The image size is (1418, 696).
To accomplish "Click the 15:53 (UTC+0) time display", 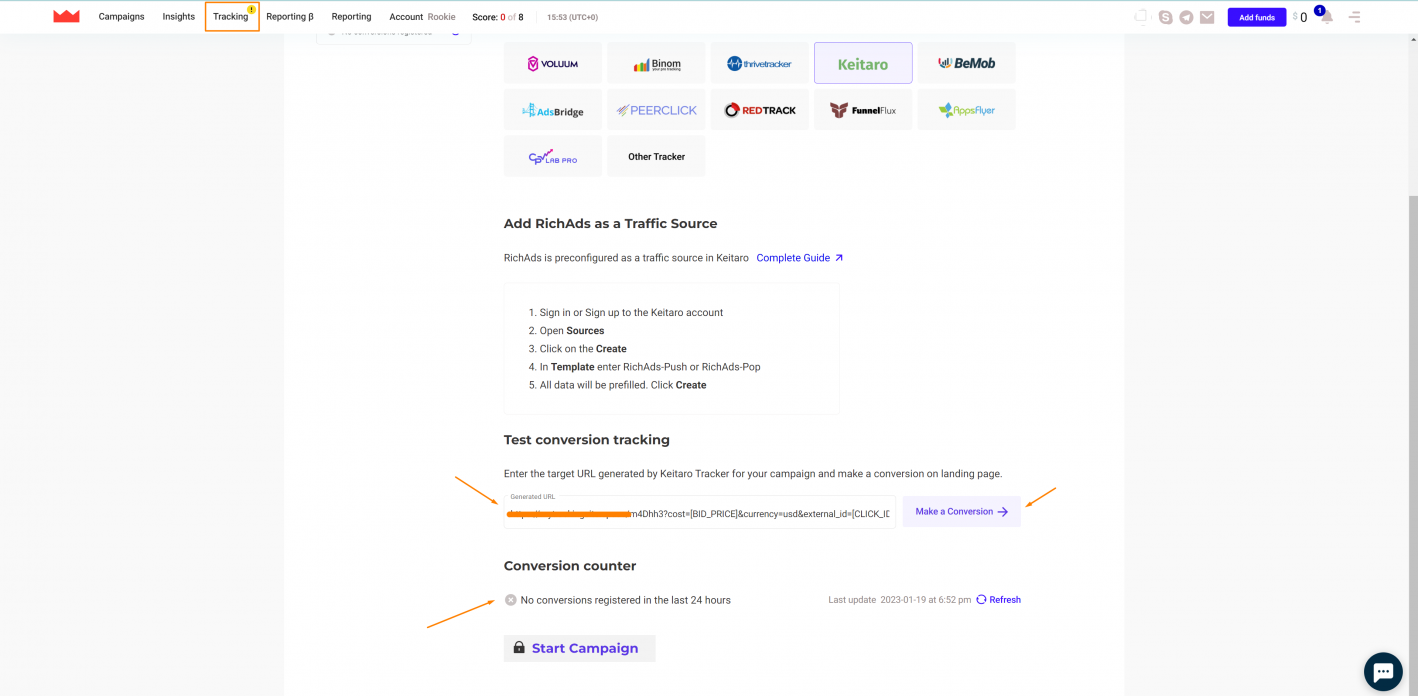I will (573, 17).
